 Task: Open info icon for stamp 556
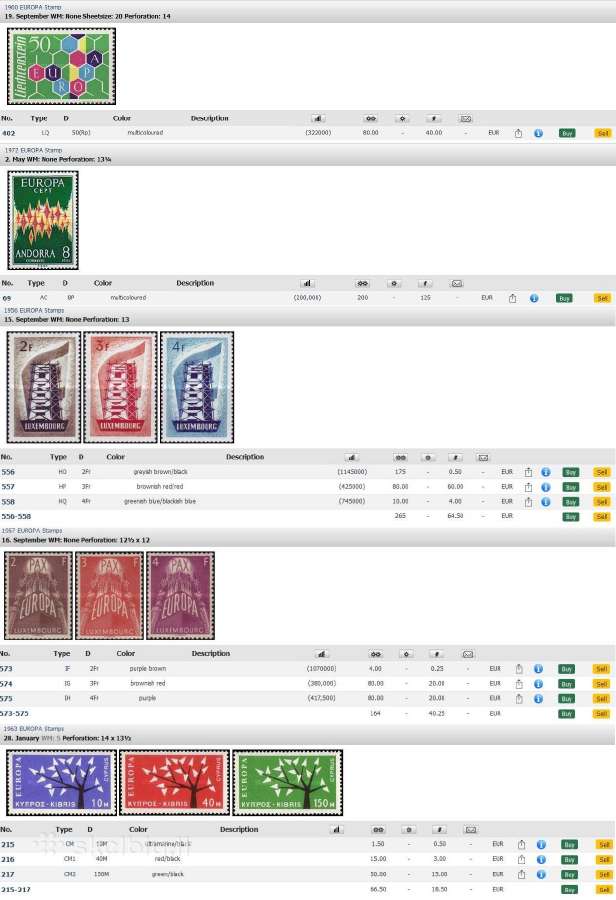(545, 472)
